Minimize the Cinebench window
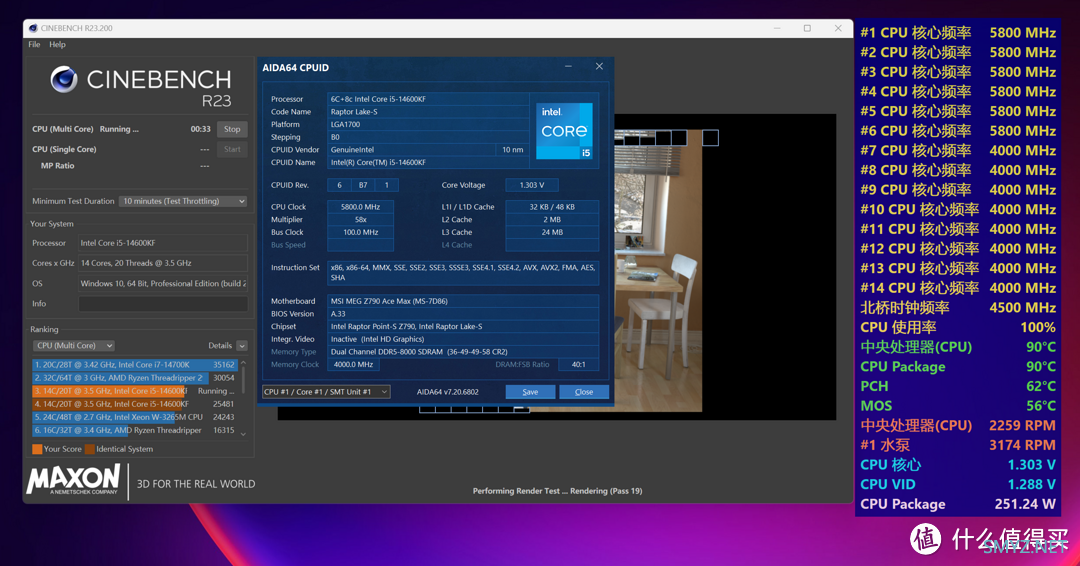Viewport: 1080px width, 566px height. click(x=777, y=28)
